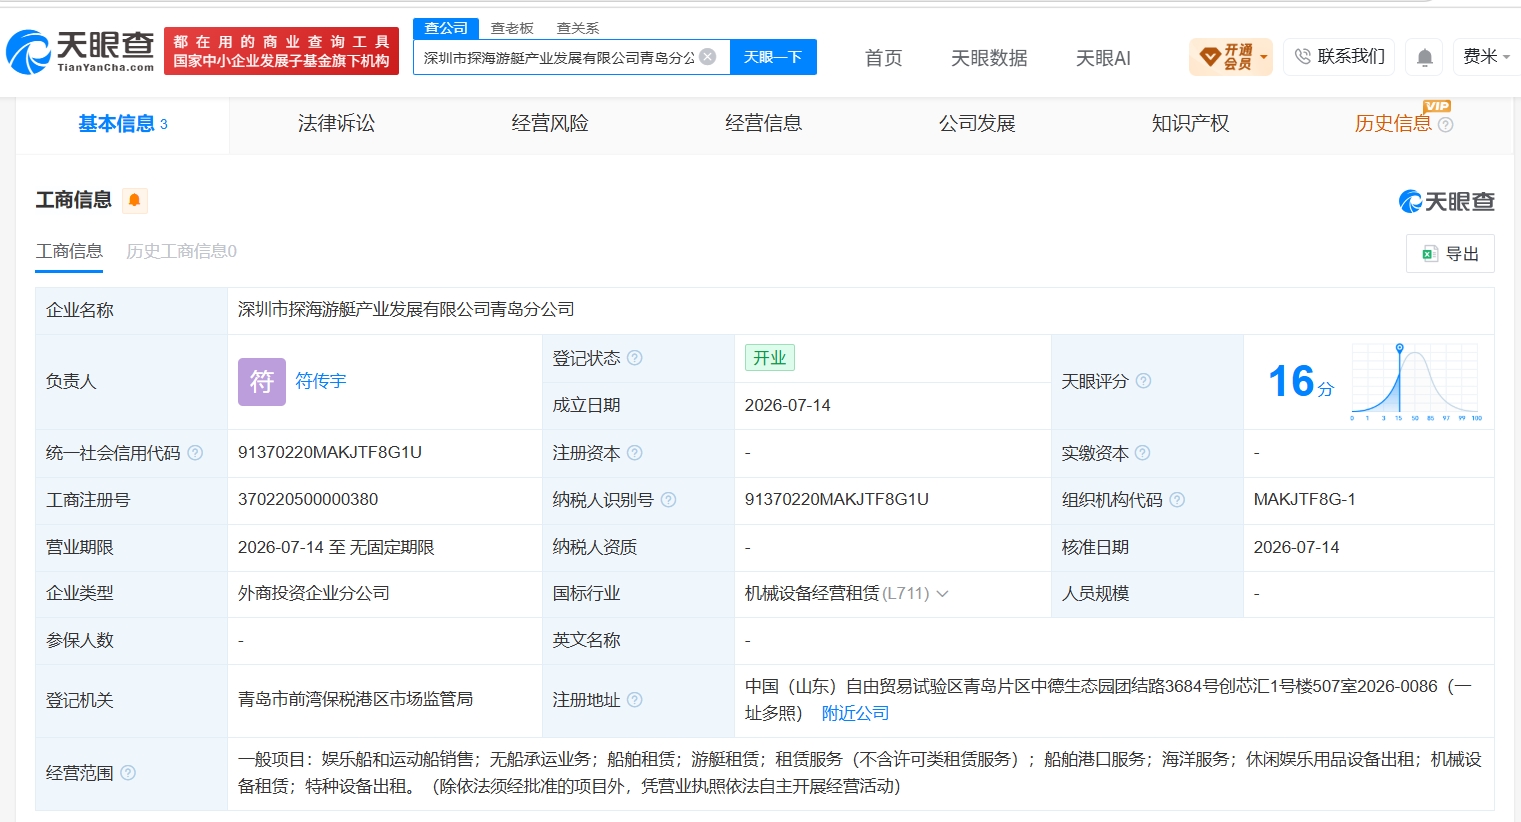
Task: Click the 导出 export button
Action: (x=1450, y=254)
